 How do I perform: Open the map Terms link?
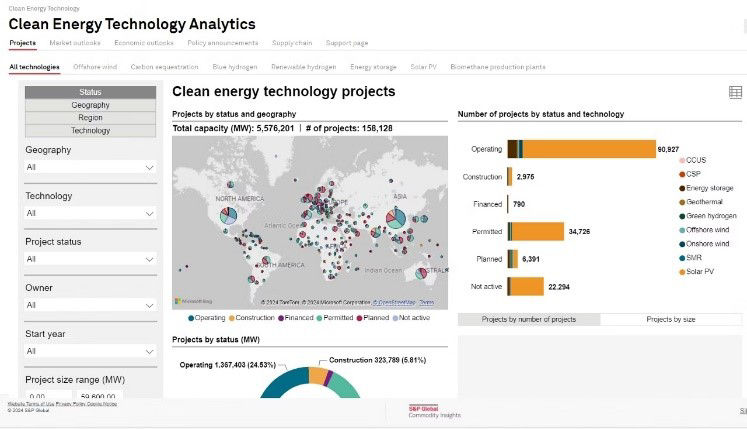click(x=426, y=302)
